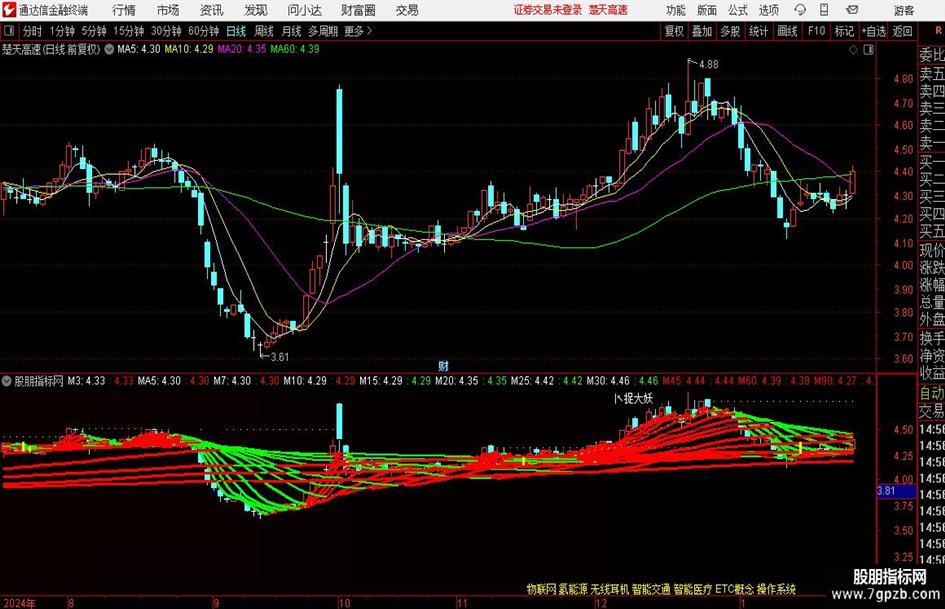Image resolution: width=945 pixels, height=609 pixels.
Task: Select the 30分钟 period
Action: (166, 31)
